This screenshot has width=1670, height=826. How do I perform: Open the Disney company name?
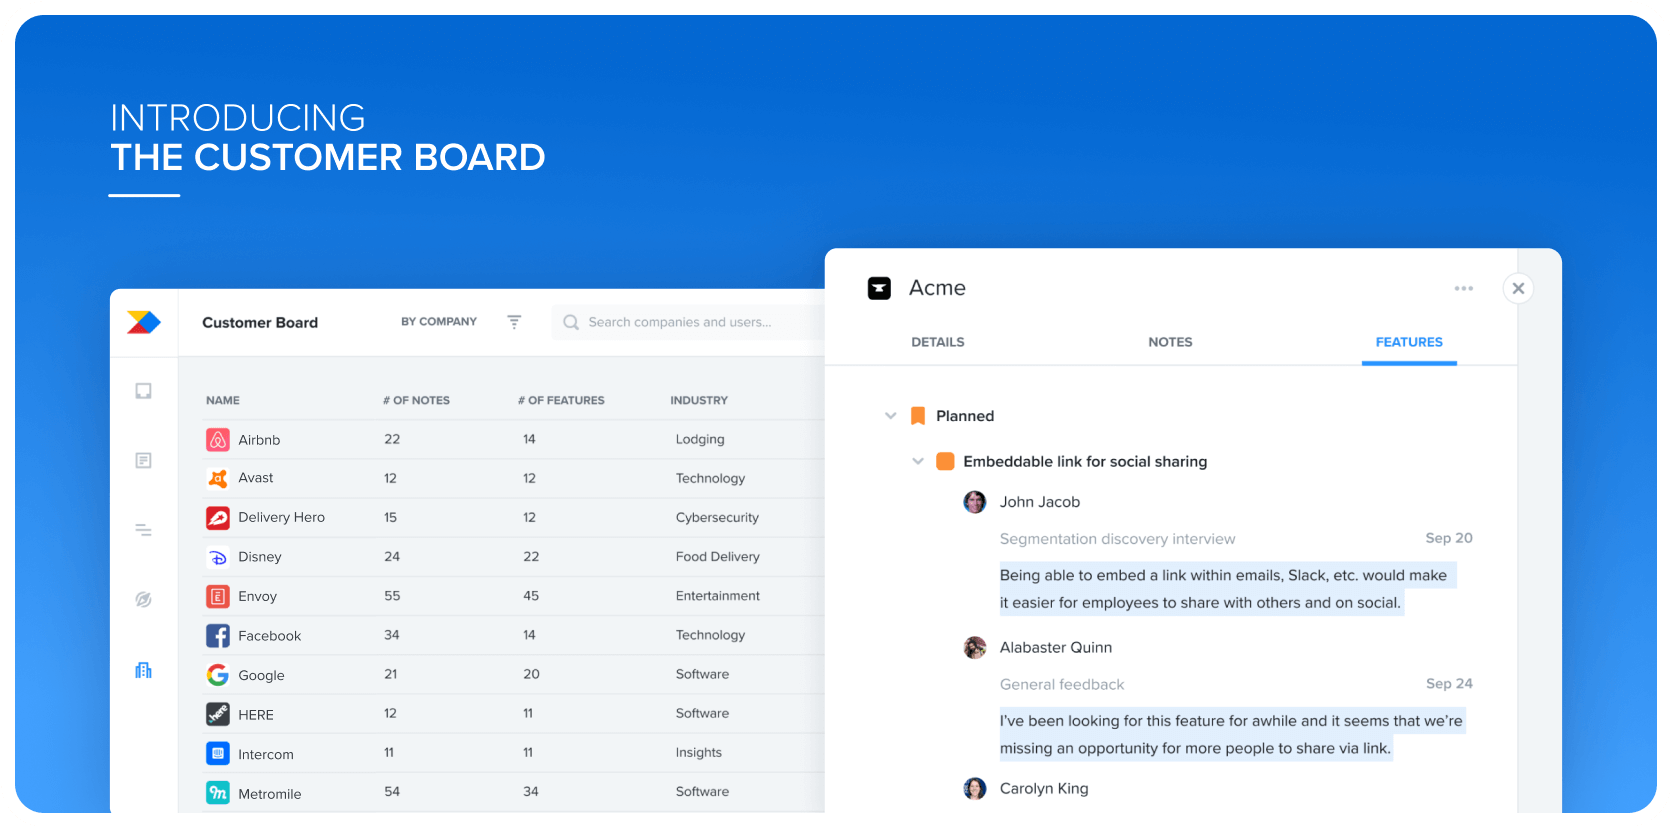pos(260,557)
